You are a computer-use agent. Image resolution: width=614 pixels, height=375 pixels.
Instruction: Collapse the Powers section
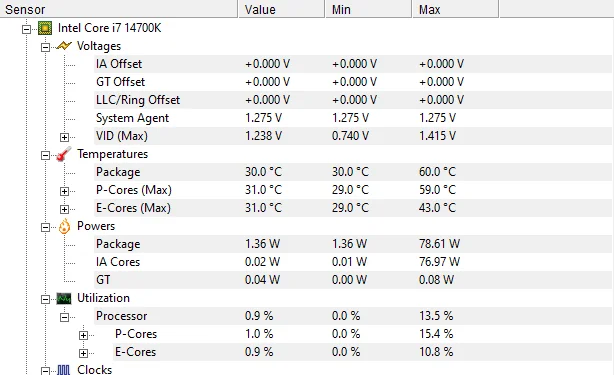(45, 227)
